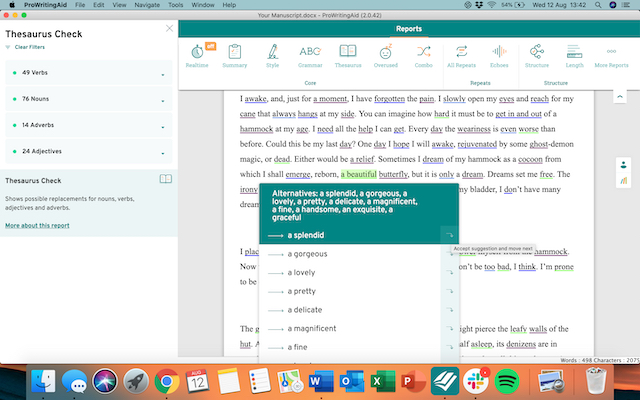The height and width of the screenshot is (400, 640).
Task: Click the colored bars chart icon at right
Action: tap(623, 180)
